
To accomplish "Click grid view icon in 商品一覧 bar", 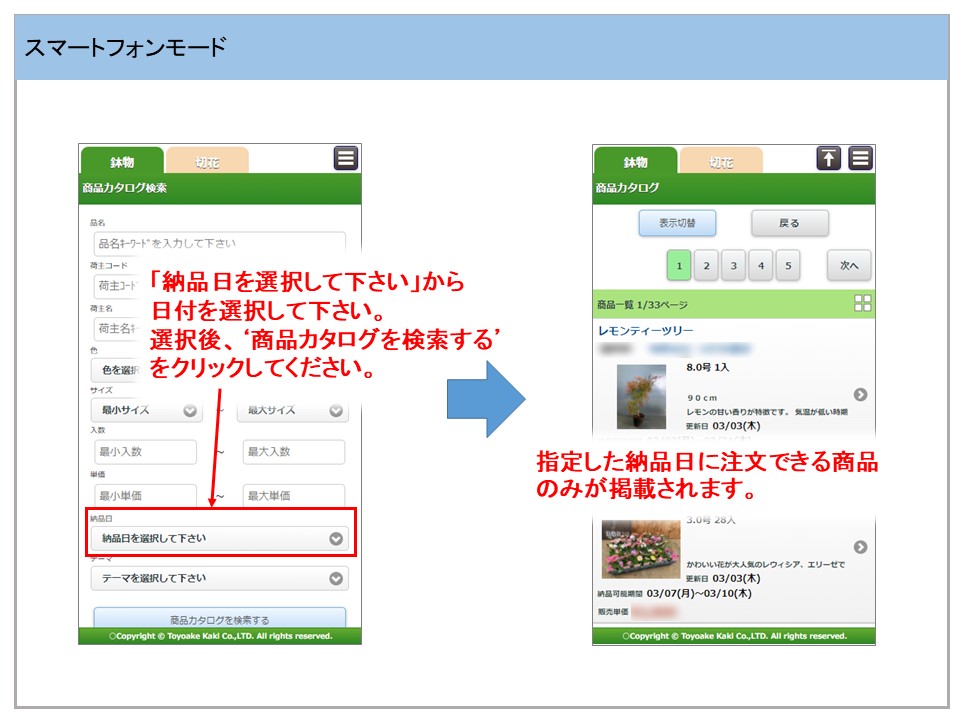I will click(x=862, y=304).
